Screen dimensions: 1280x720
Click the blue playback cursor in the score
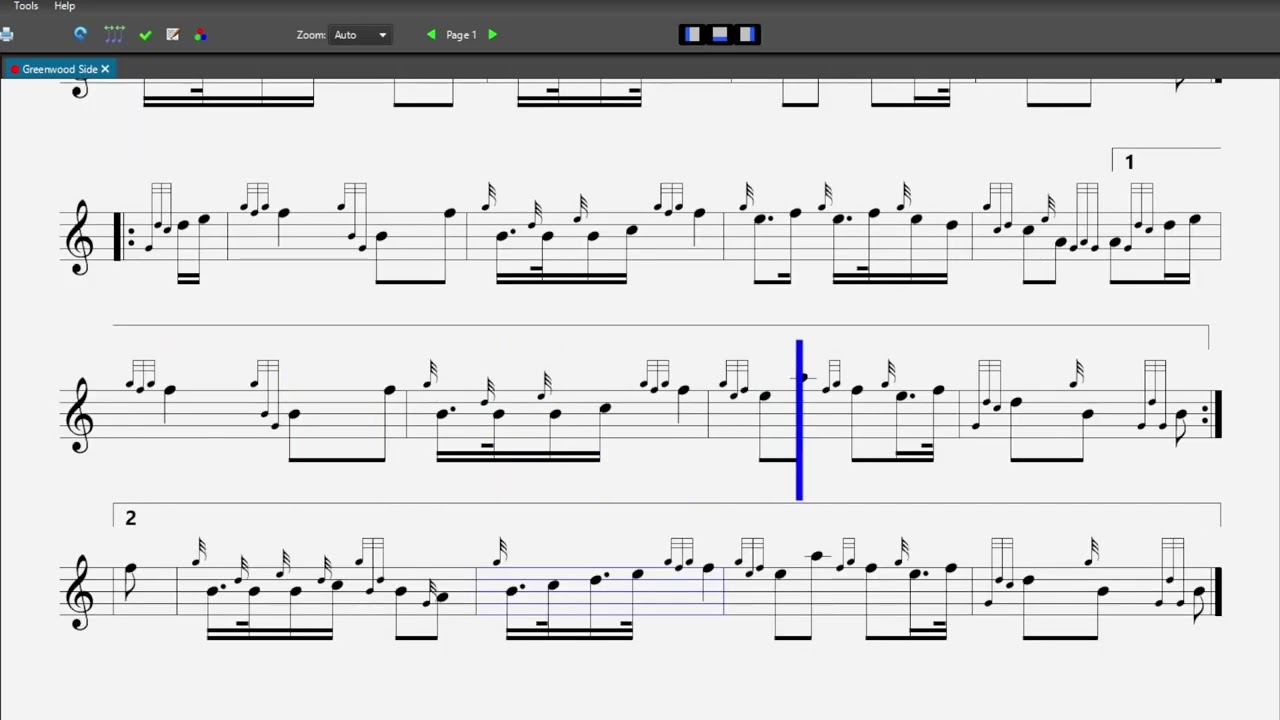pos(799,420)
